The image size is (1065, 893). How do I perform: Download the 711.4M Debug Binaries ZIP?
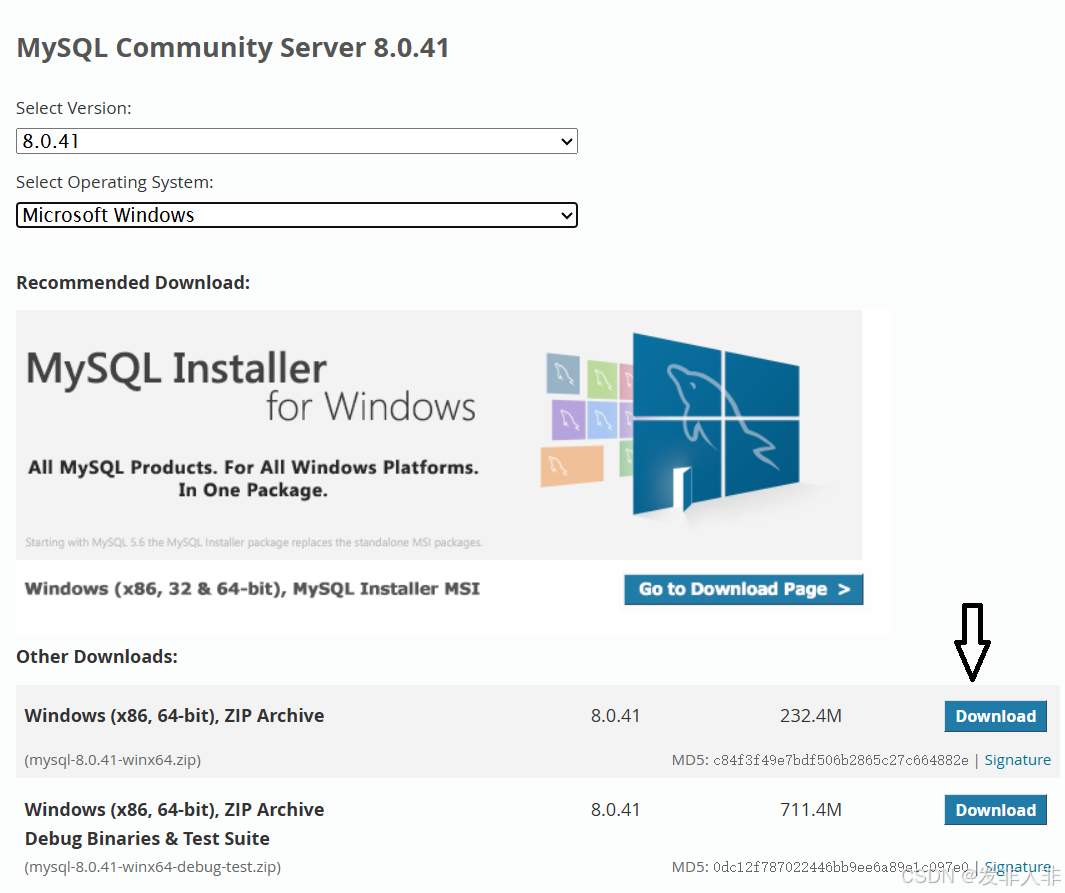click(996, 810)
